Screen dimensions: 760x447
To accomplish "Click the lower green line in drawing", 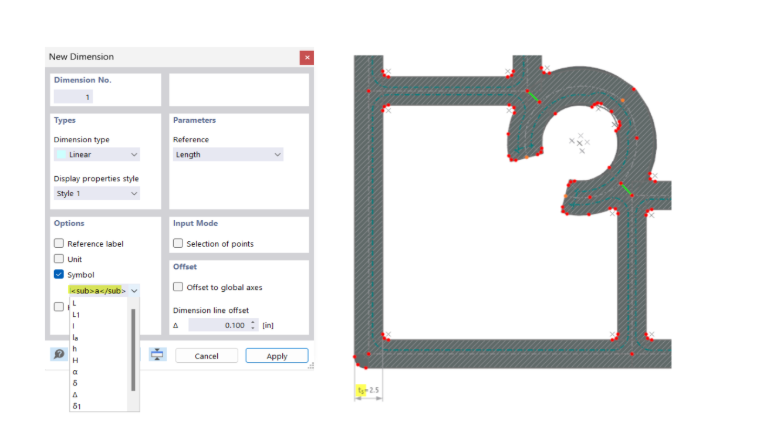I will (x=626, y=189).
